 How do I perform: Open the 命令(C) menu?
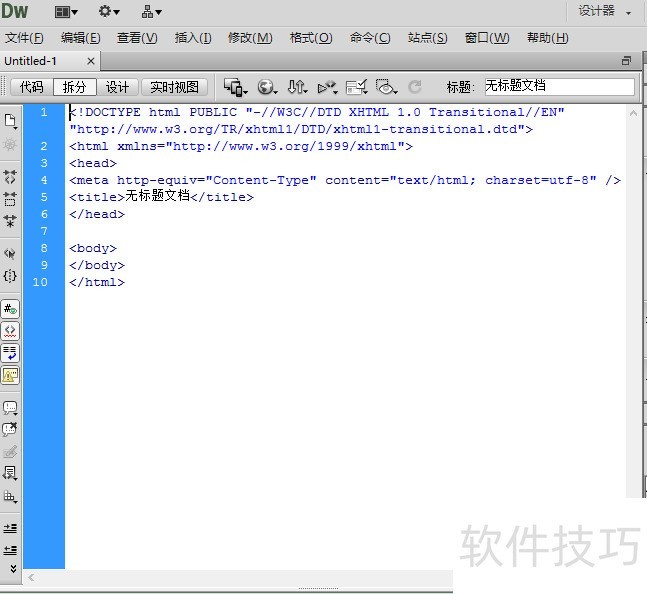tap(370, 38)
